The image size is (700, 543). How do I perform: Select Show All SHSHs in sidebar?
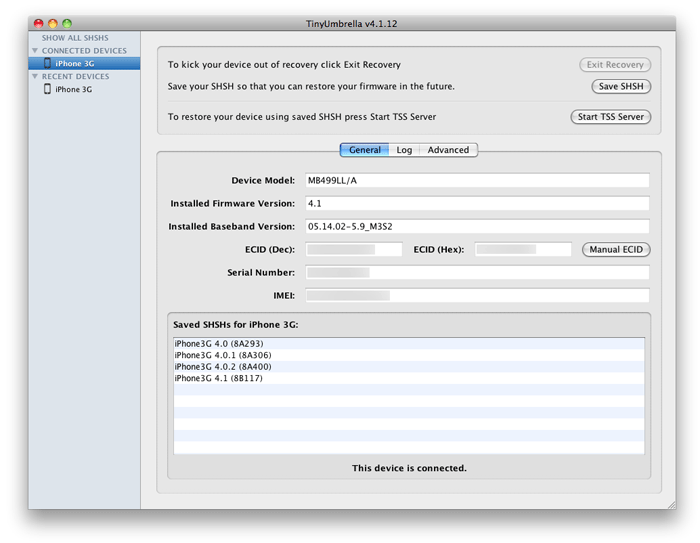(74, 38)
